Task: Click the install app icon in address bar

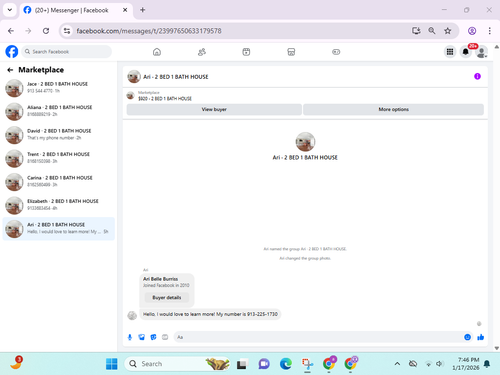Action: coord(416,31)
